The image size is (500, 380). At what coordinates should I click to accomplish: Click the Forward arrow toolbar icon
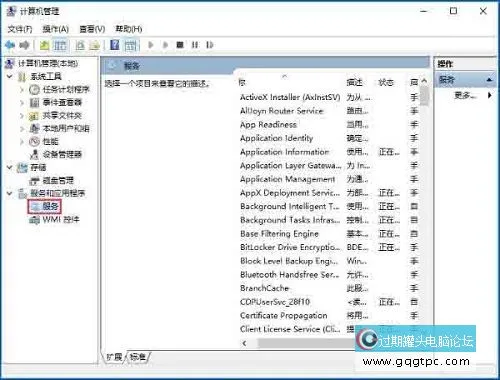(24, 45)
